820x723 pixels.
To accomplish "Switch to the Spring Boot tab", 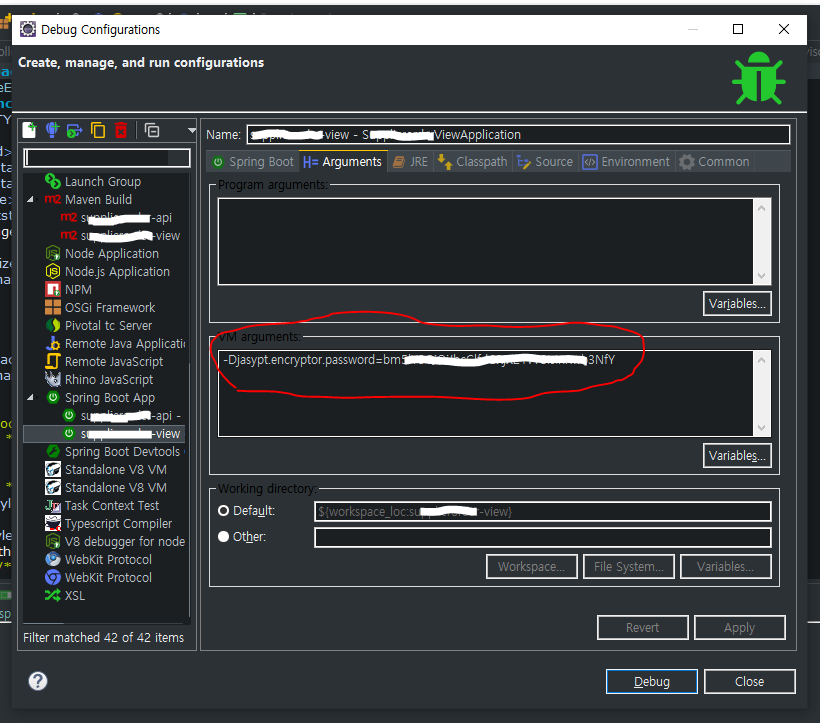I will pos(254,162).
